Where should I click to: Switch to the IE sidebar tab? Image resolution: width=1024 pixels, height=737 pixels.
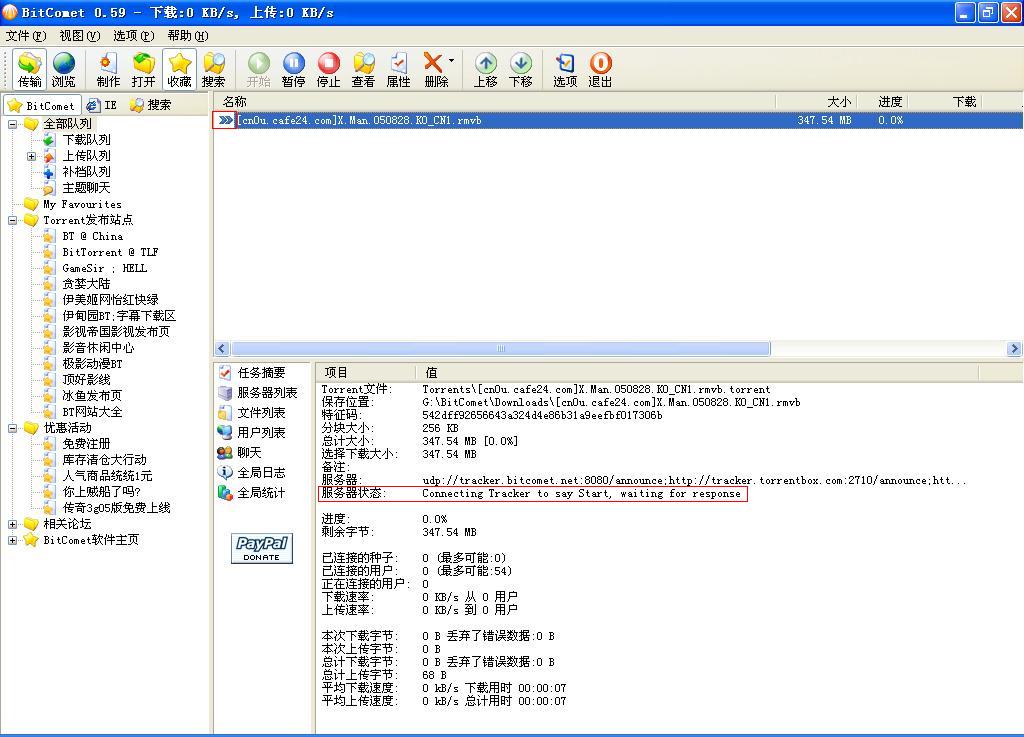tap(103, 105)
